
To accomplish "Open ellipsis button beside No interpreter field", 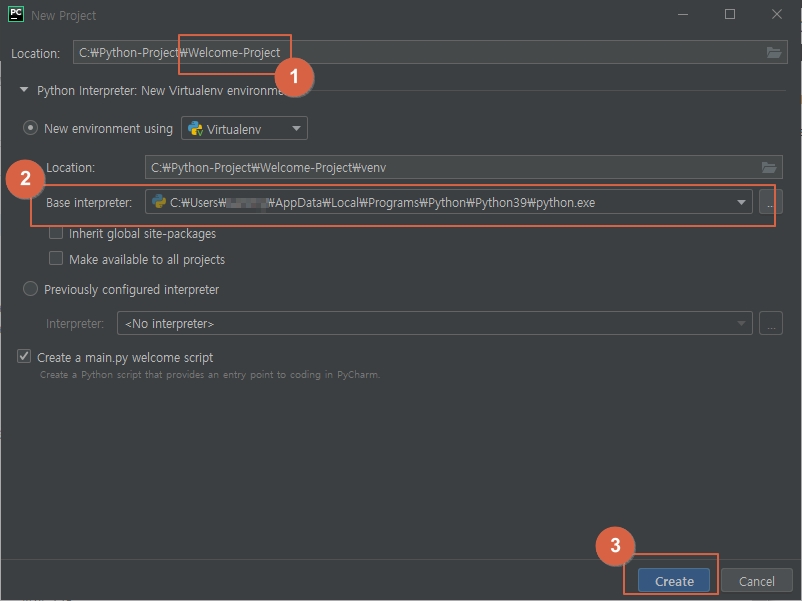I will coord(771,323).
